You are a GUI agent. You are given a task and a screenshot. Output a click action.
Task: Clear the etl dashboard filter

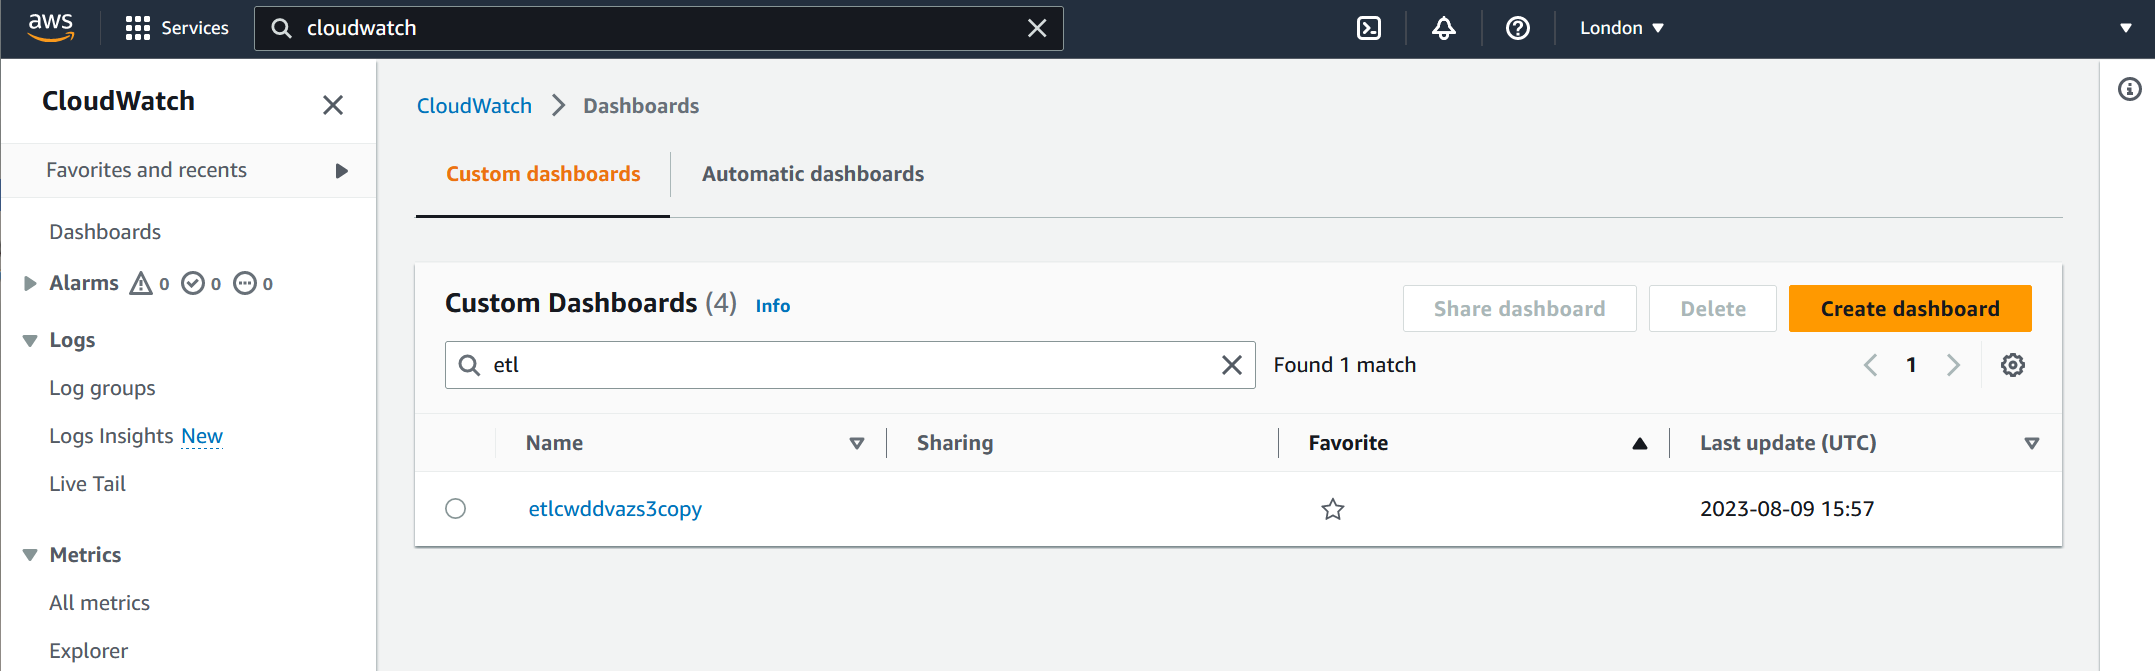[1232, 365]
